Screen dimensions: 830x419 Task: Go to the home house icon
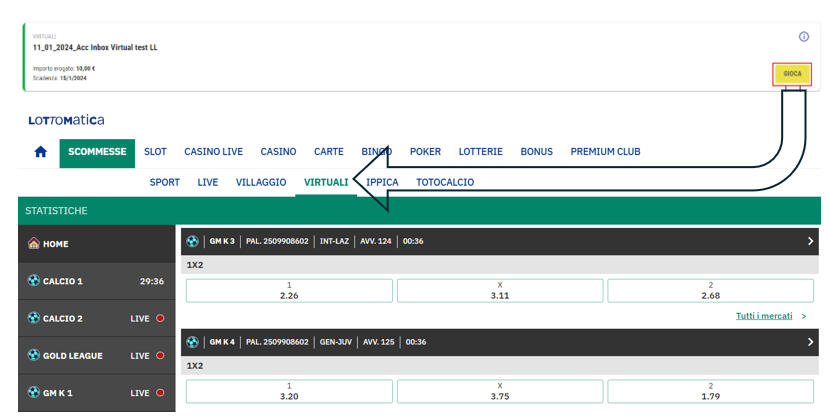pos(41,152)
